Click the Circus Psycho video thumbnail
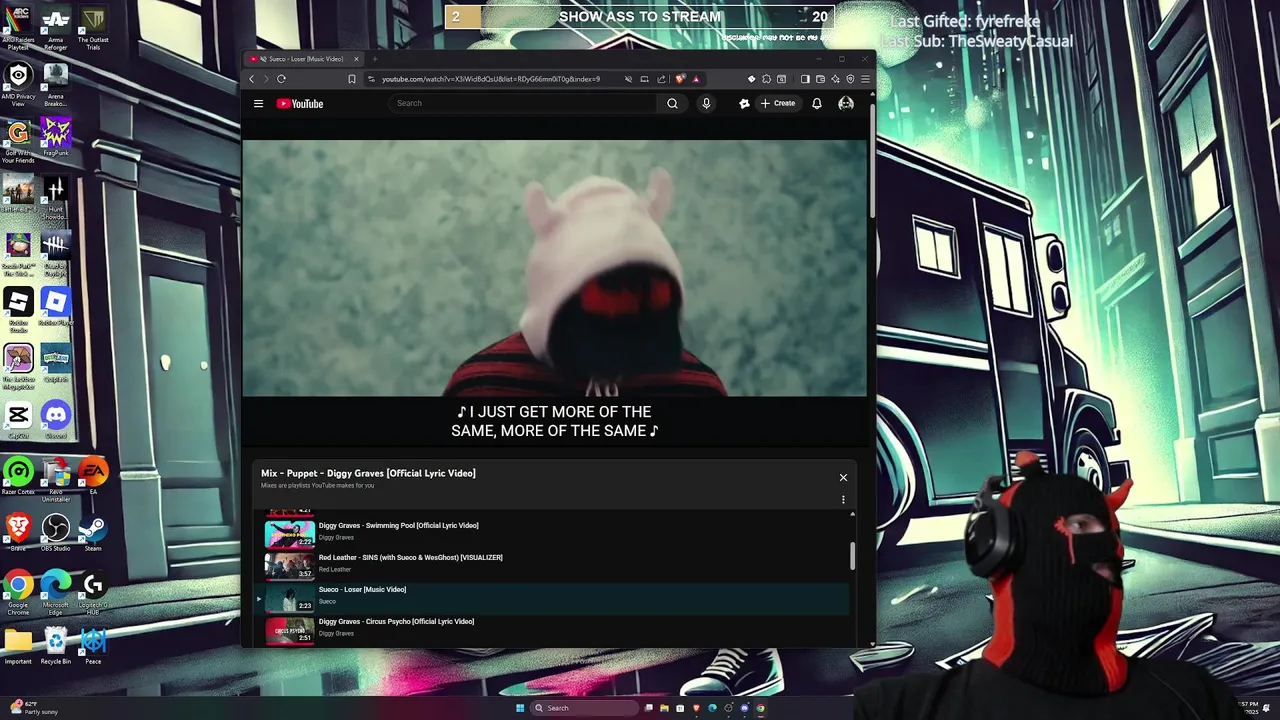This screenshot has height=720, width=1280. [x=289, y=629]
